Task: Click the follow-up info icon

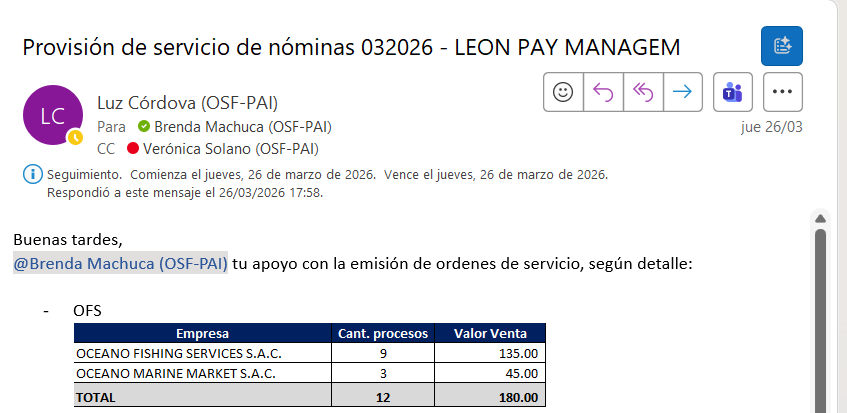Action: coord(32,175)
